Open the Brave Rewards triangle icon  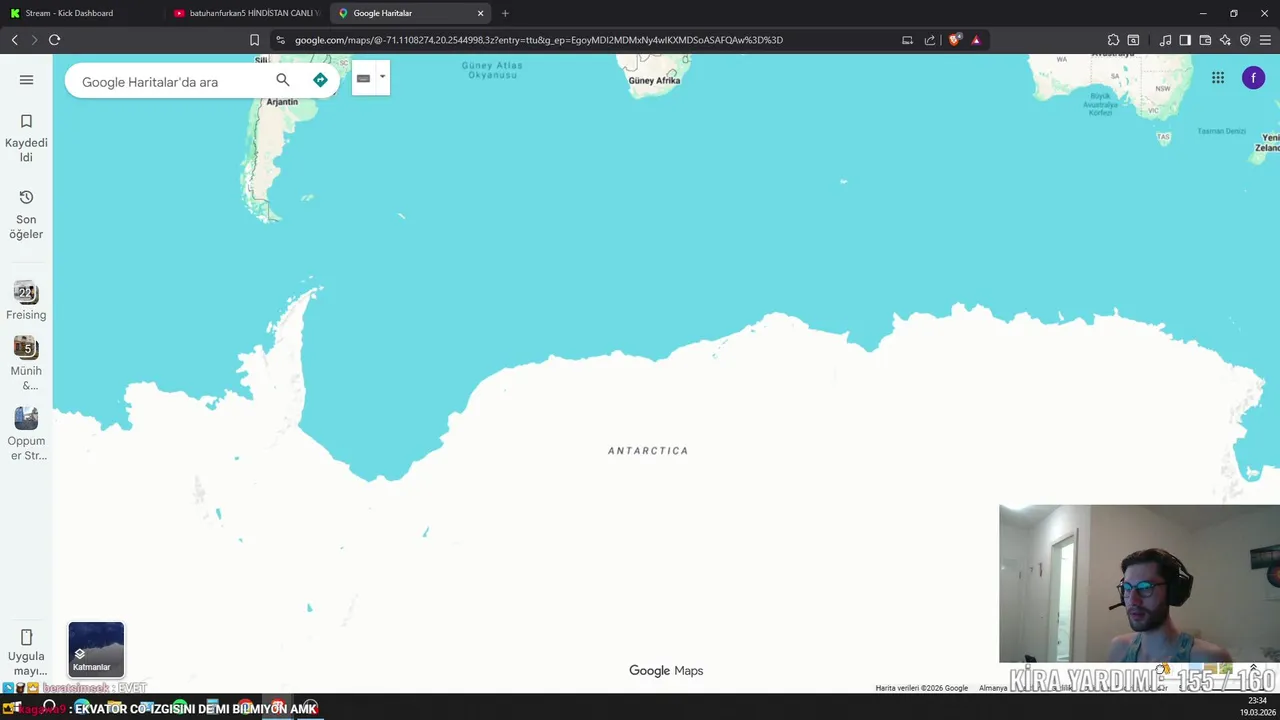point(976,40)
